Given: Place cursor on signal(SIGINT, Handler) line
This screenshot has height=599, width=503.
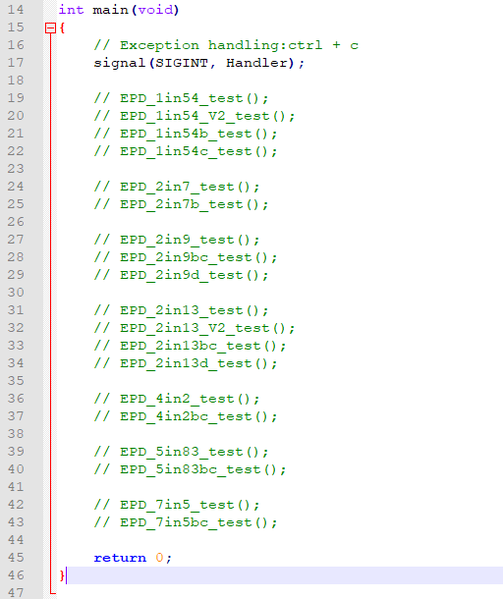Looking at the screenshot, I should 199,63.
